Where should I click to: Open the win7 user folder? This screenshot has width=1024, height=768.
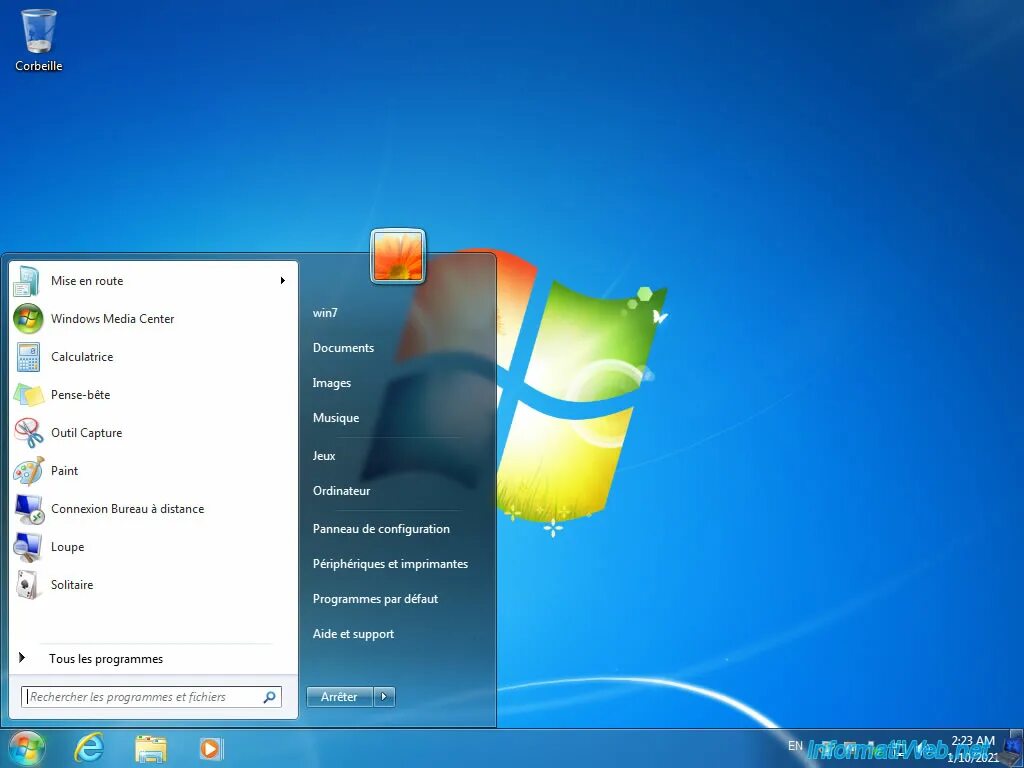pos(325,313)
